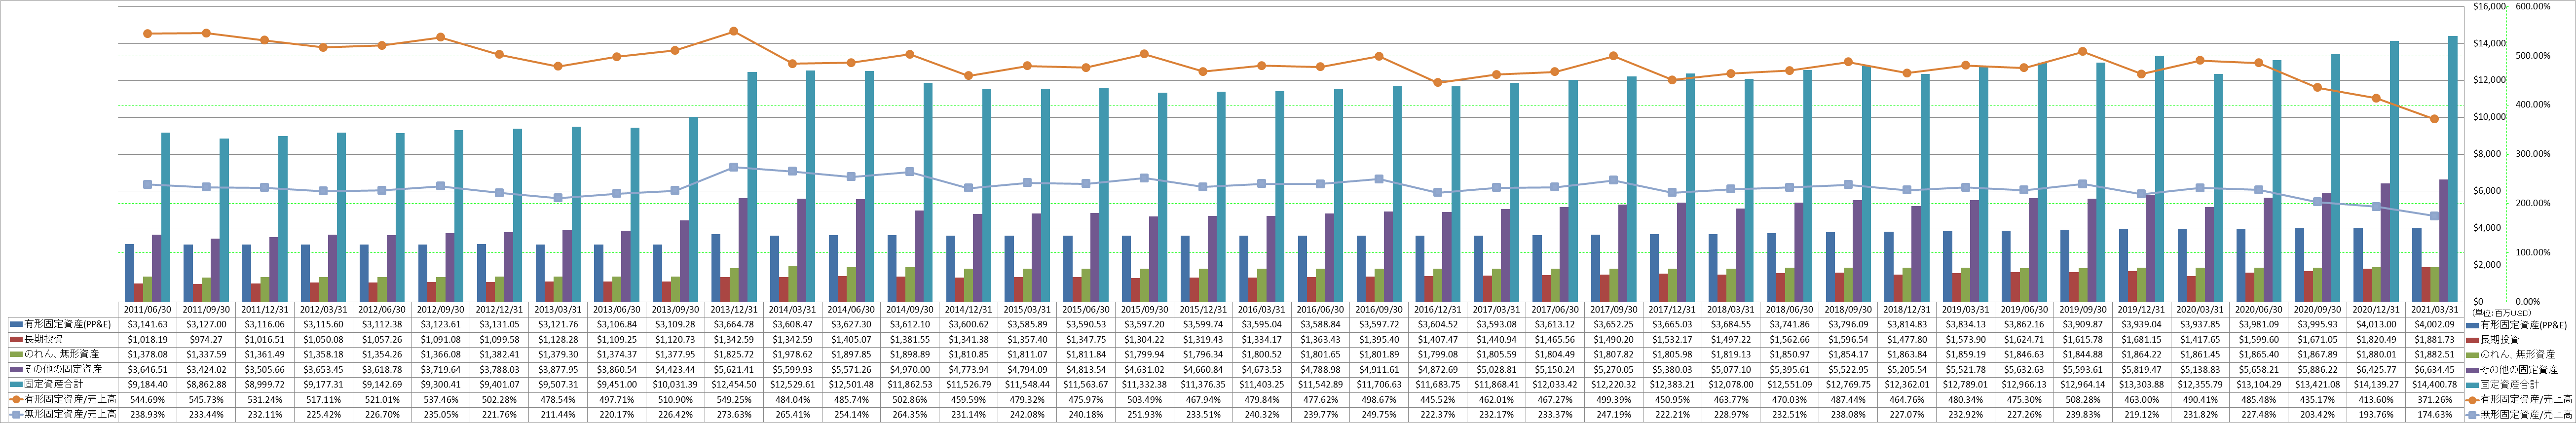Click the $1,417.65 long-term investment cell
The height and width of the screenshot is (423, 2576).
[x=2199, y=340]
